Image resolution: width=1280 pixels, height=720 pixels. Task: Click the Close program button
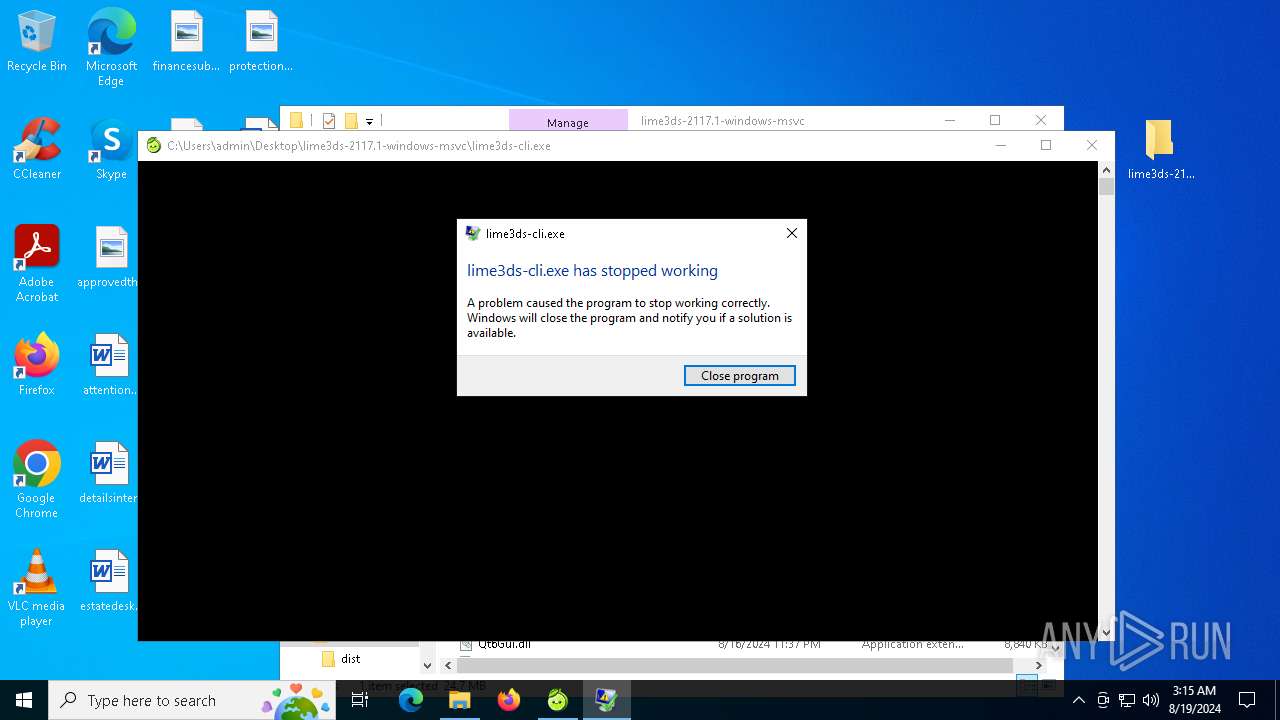point(739,376)
